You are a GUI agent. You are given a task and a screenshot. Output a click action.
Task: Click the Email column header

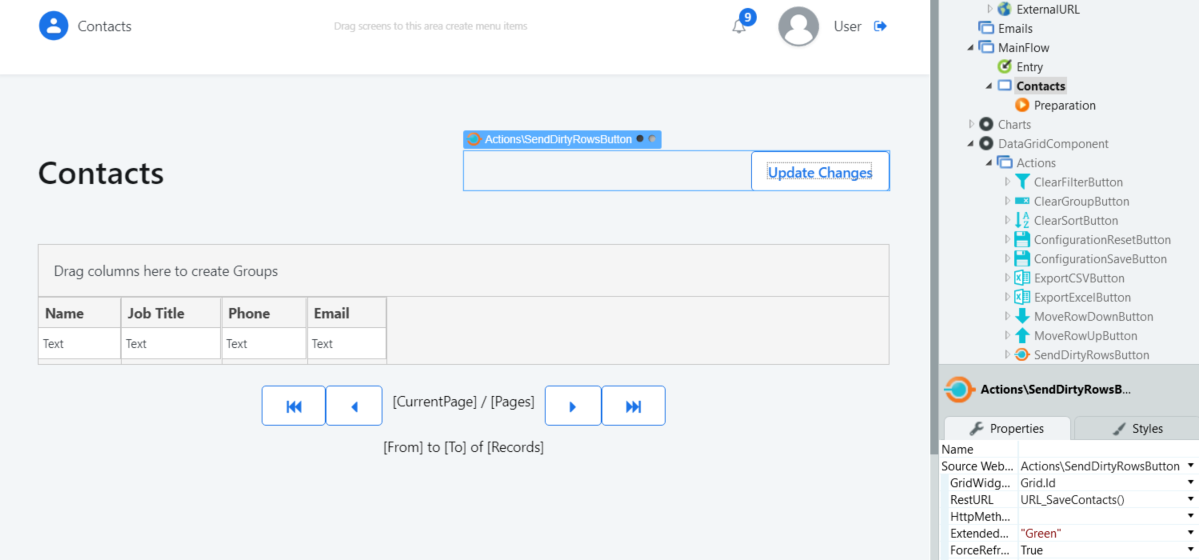[x=346, y=313]
